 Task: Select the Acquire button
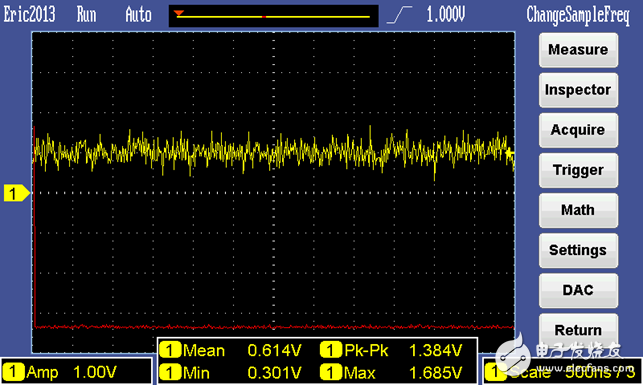click(x=578, y=130)
